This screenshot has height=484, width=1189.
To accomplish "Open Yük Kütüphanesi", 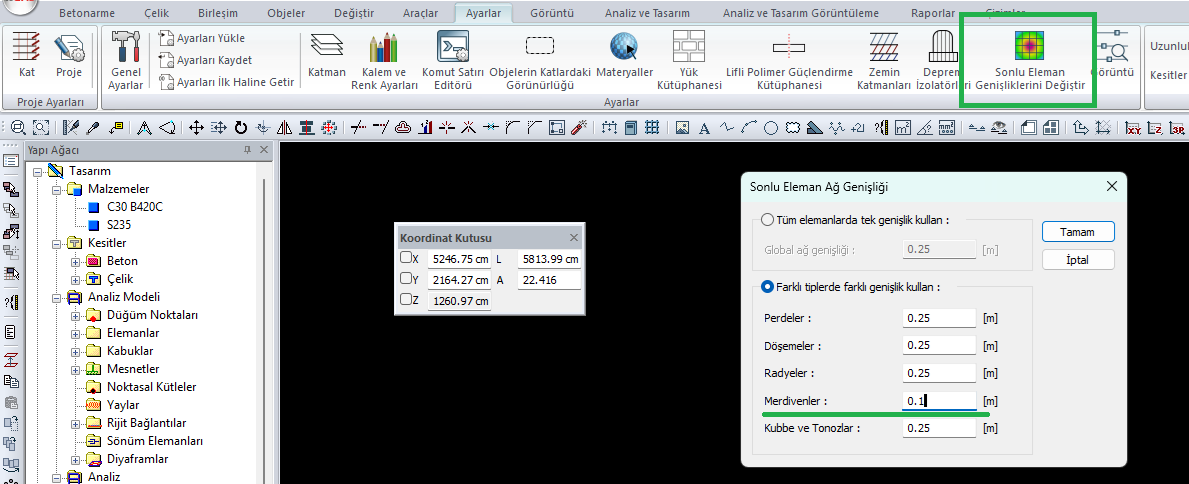I will 689,61.
